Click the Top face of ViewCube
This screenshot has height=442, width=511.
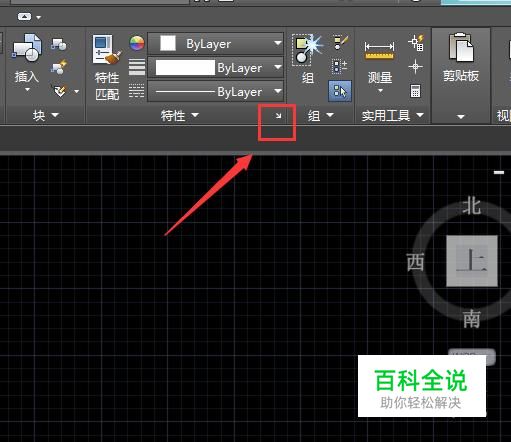tap(472, 261)
